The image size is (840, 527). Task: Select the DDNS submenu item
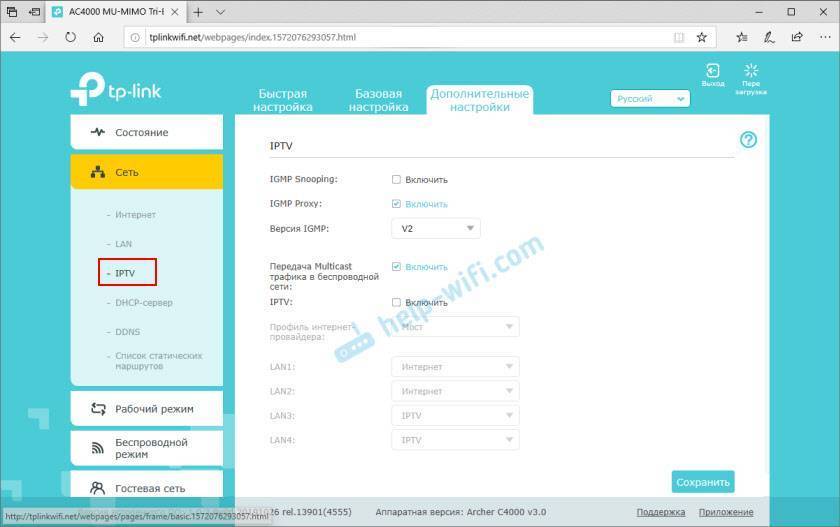(x=128, y=332)
